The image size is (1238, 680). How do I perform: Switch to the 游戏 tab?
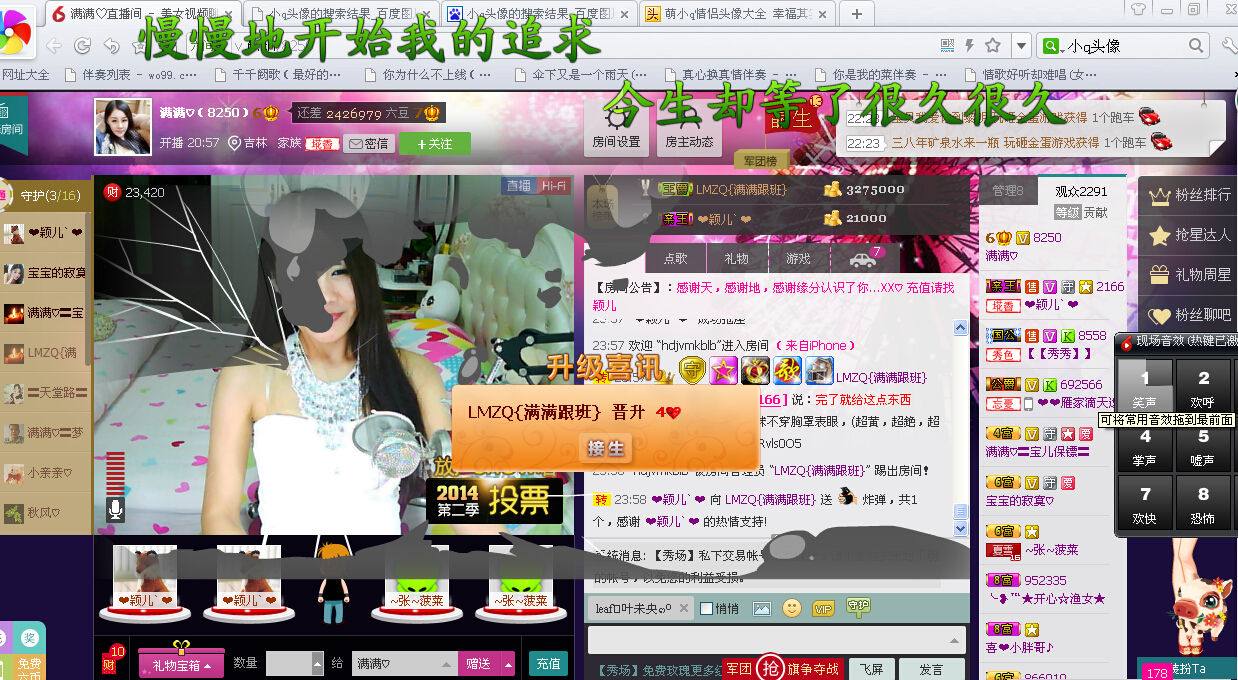(798, 259)
